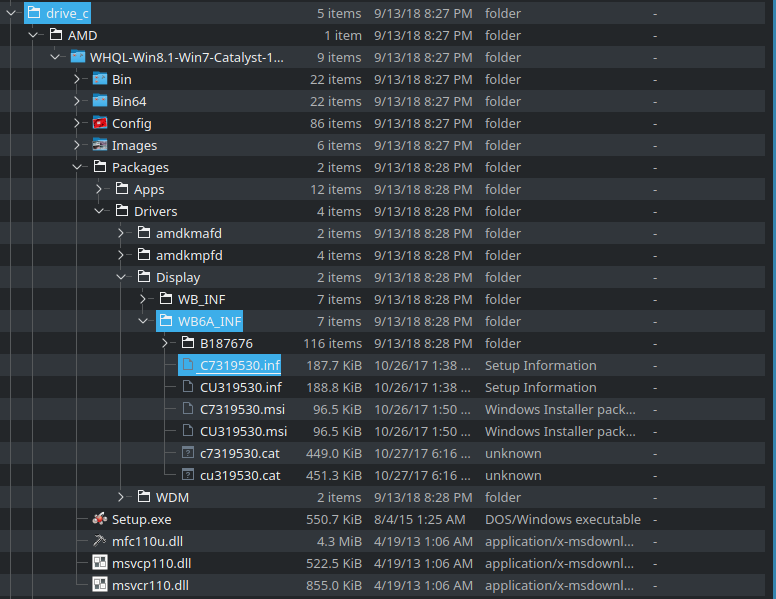The image size is (776, 599).
Task: Select the c7319530.cat file name
Action: point(240,453)
